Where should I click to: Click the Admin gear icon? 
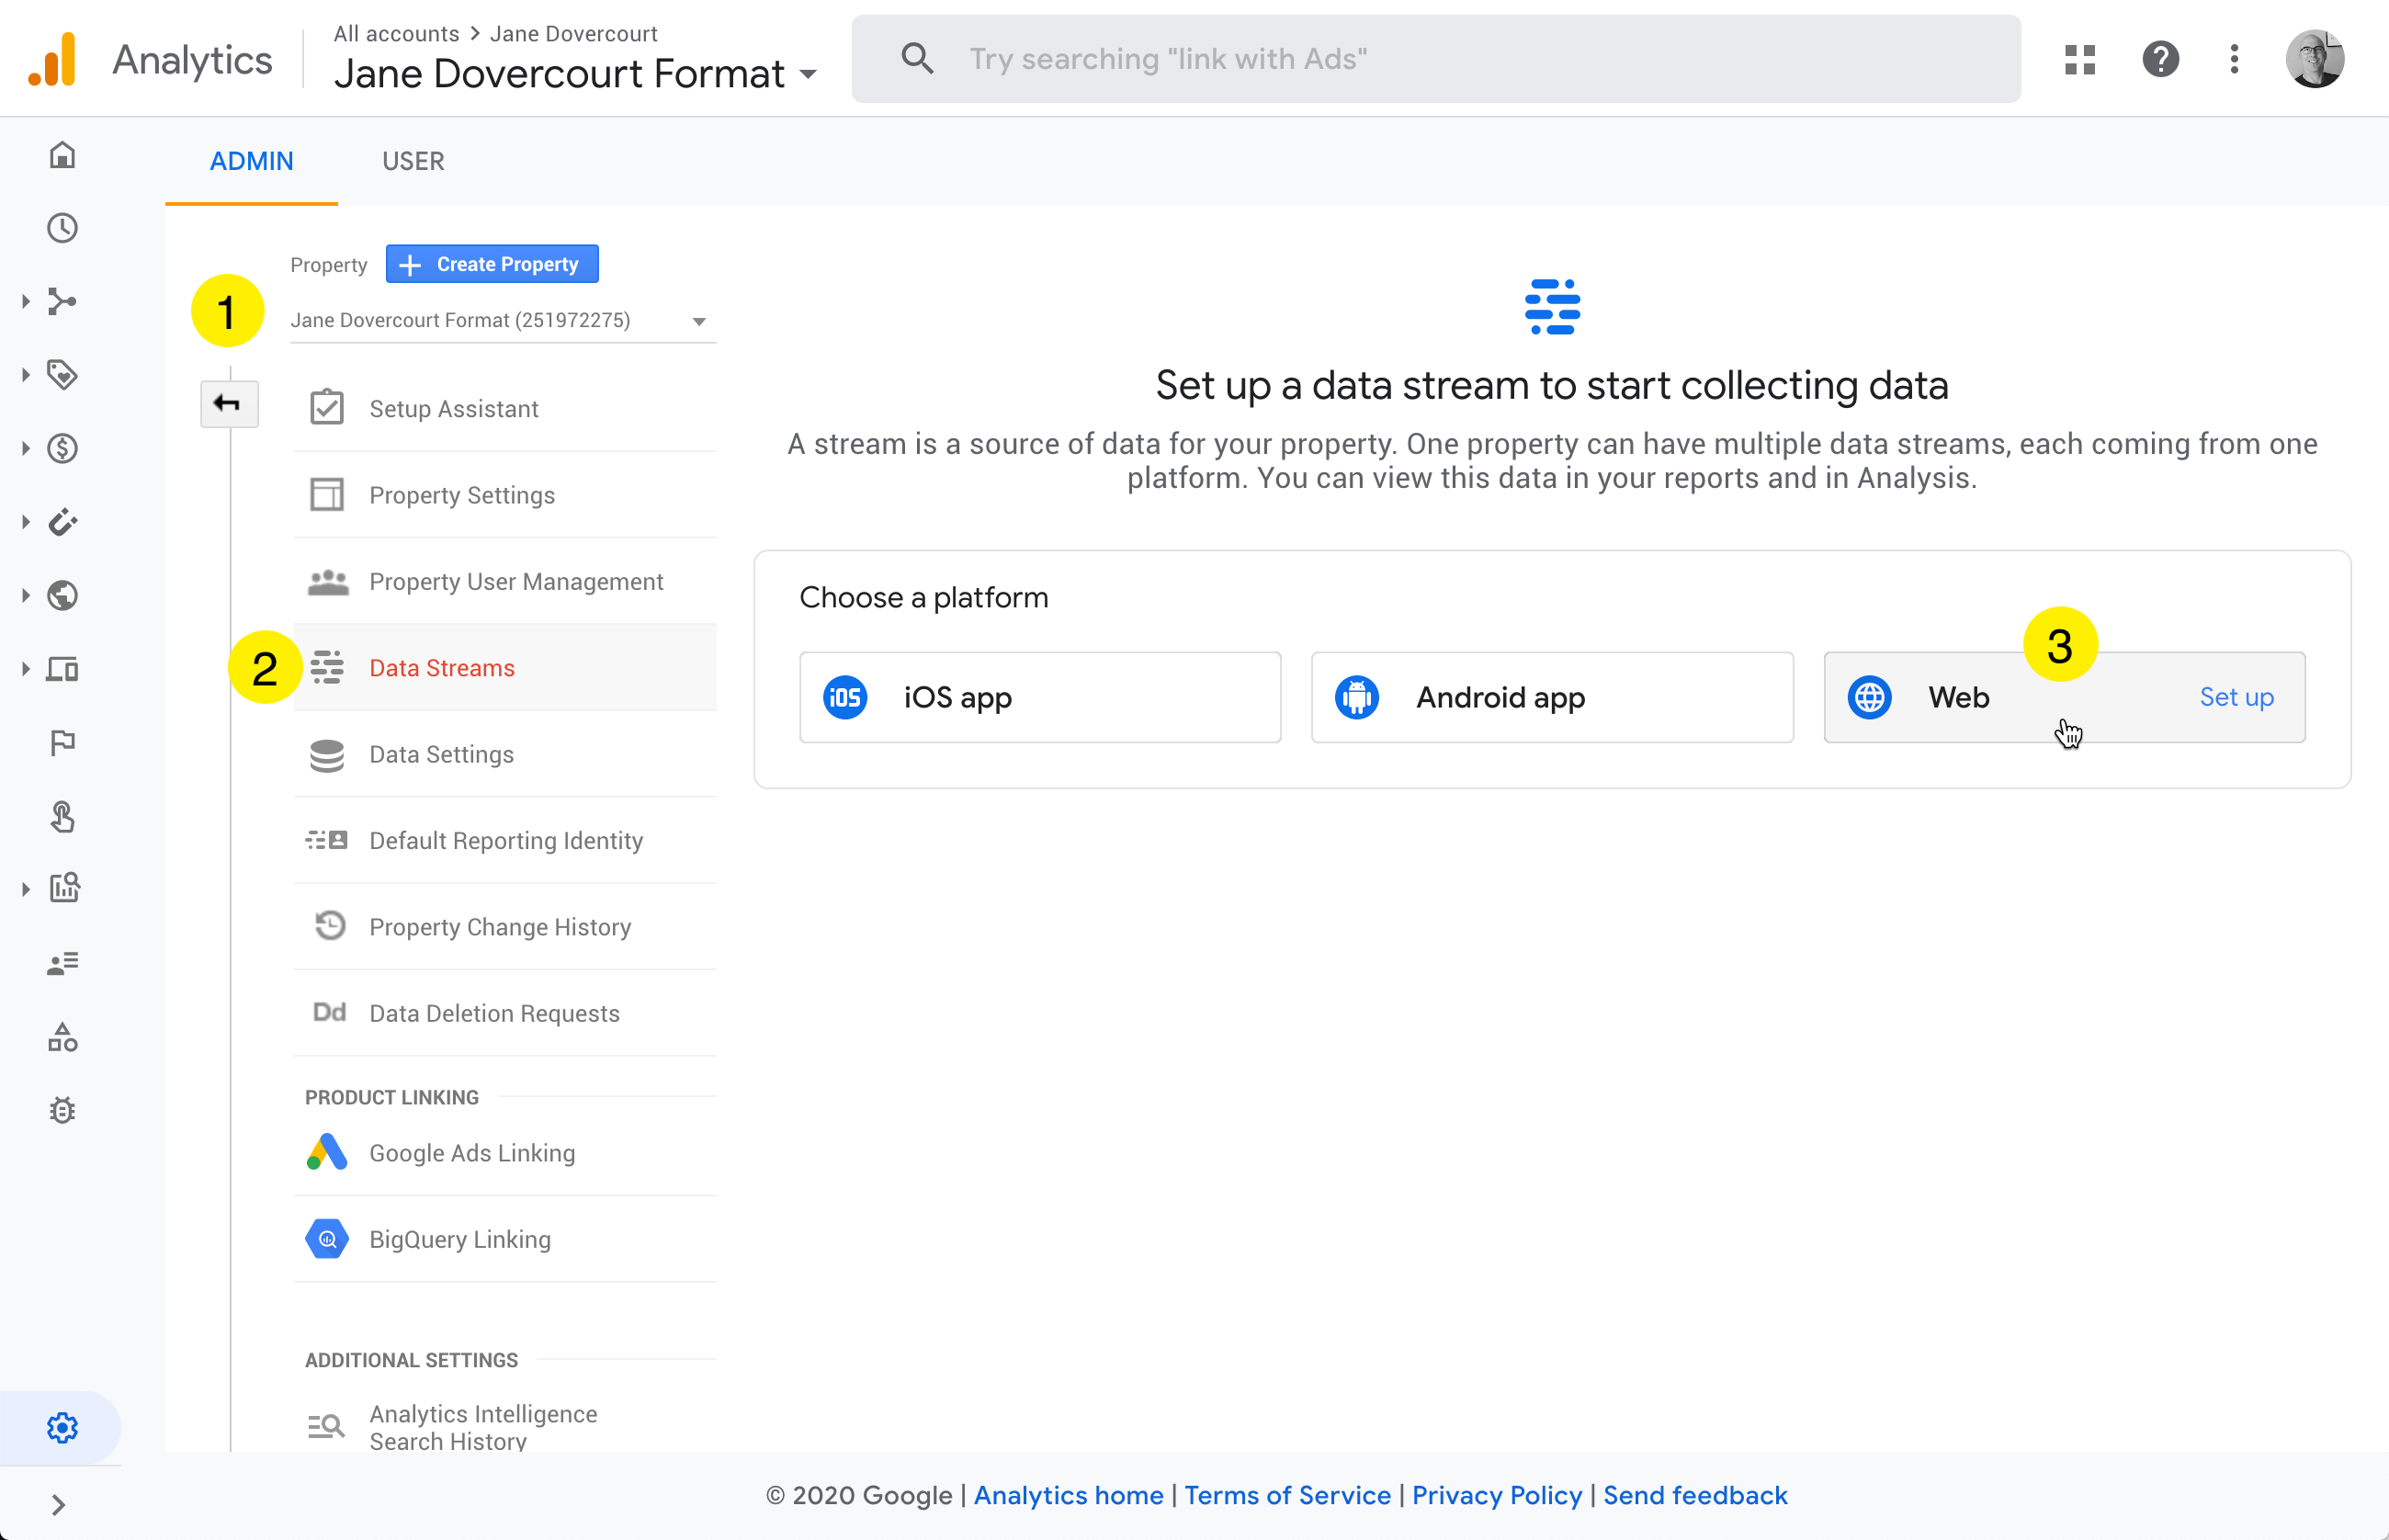coord(62,1427)
